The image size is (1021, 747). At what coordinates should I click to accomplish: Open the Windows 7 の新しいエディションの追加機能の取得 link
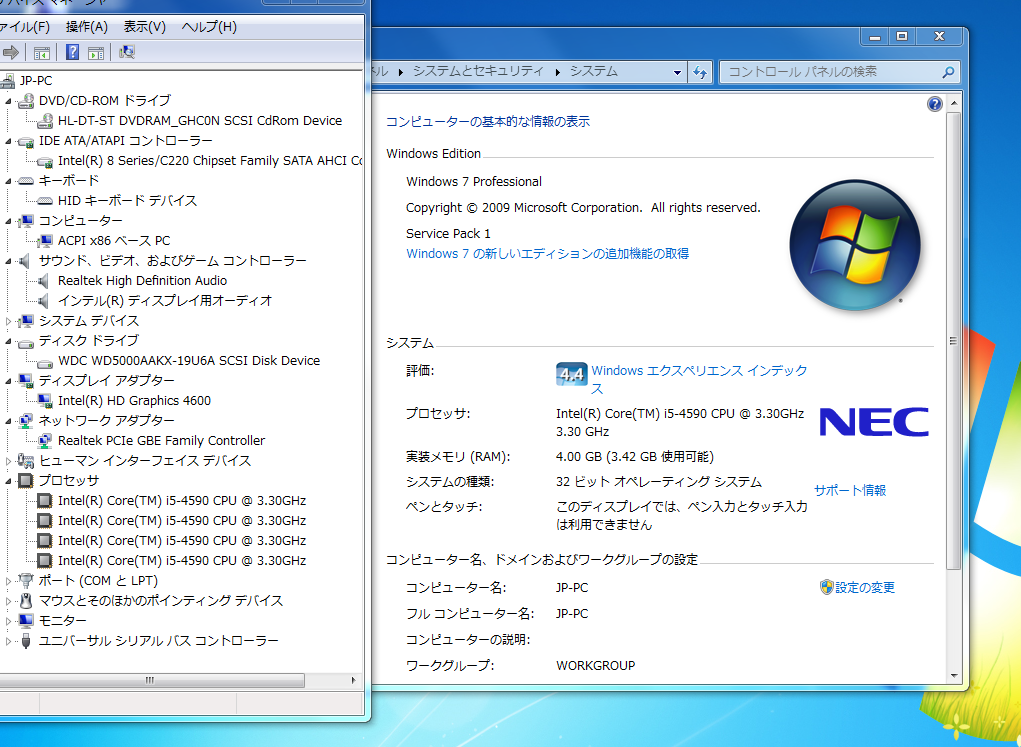click(548, 253)
